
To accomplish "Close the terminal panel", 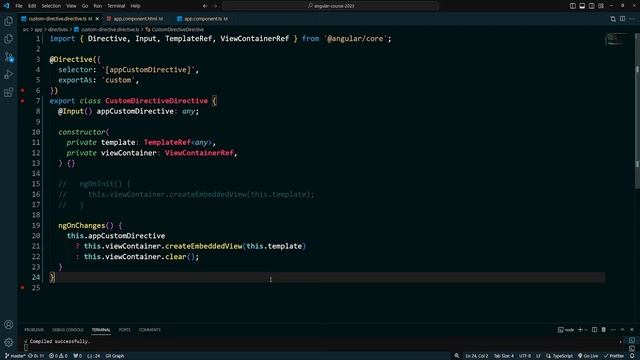I will [632, 330].
